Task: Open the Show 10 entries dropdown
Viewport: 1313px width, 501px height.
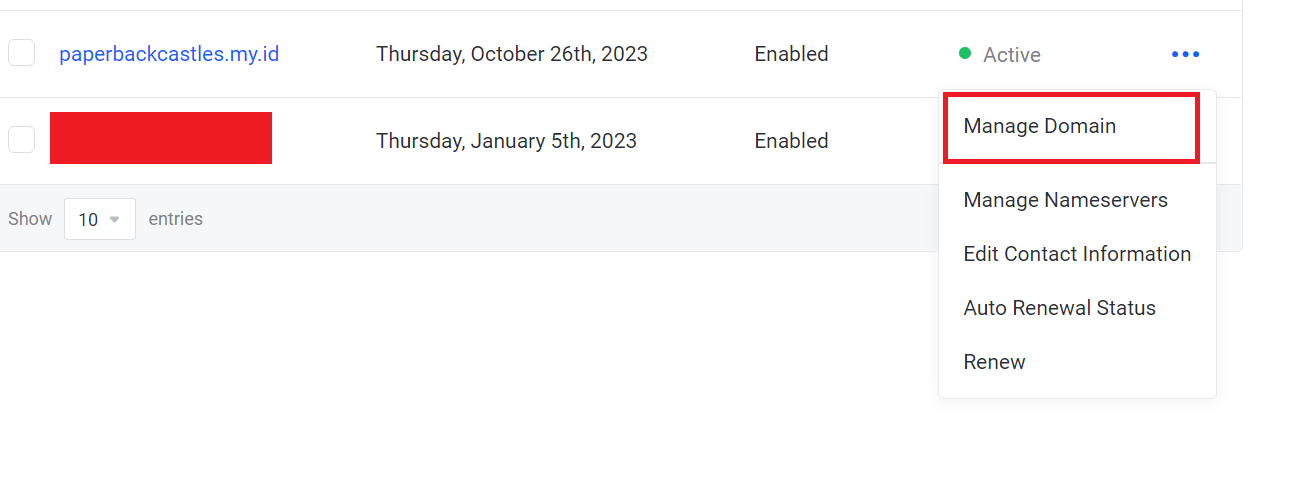Action: pos(99,219)
